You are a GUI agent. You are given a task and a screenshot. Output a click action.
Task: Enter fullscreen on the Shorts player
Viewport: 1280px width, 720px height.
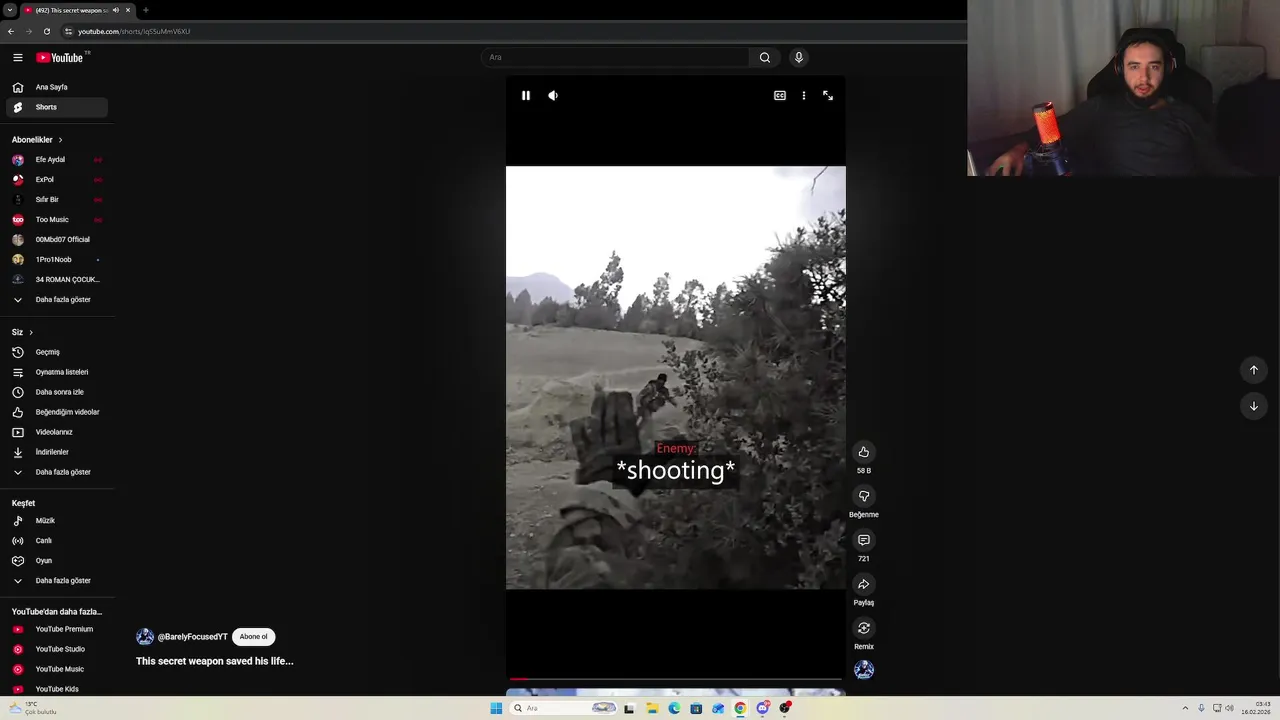point(828,96)
